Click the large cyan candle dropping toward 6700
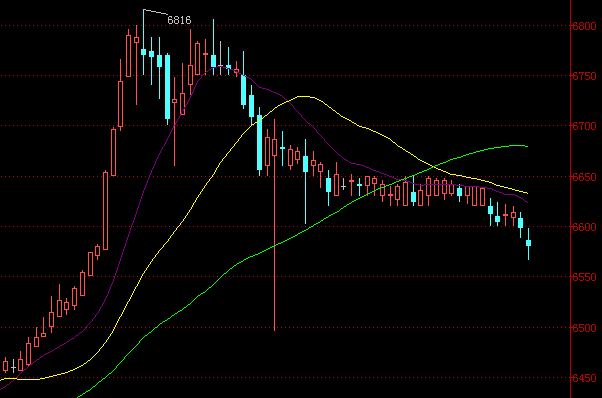This screenshot has height=398, width=602. pyautogui.click(x=167, y=87)
